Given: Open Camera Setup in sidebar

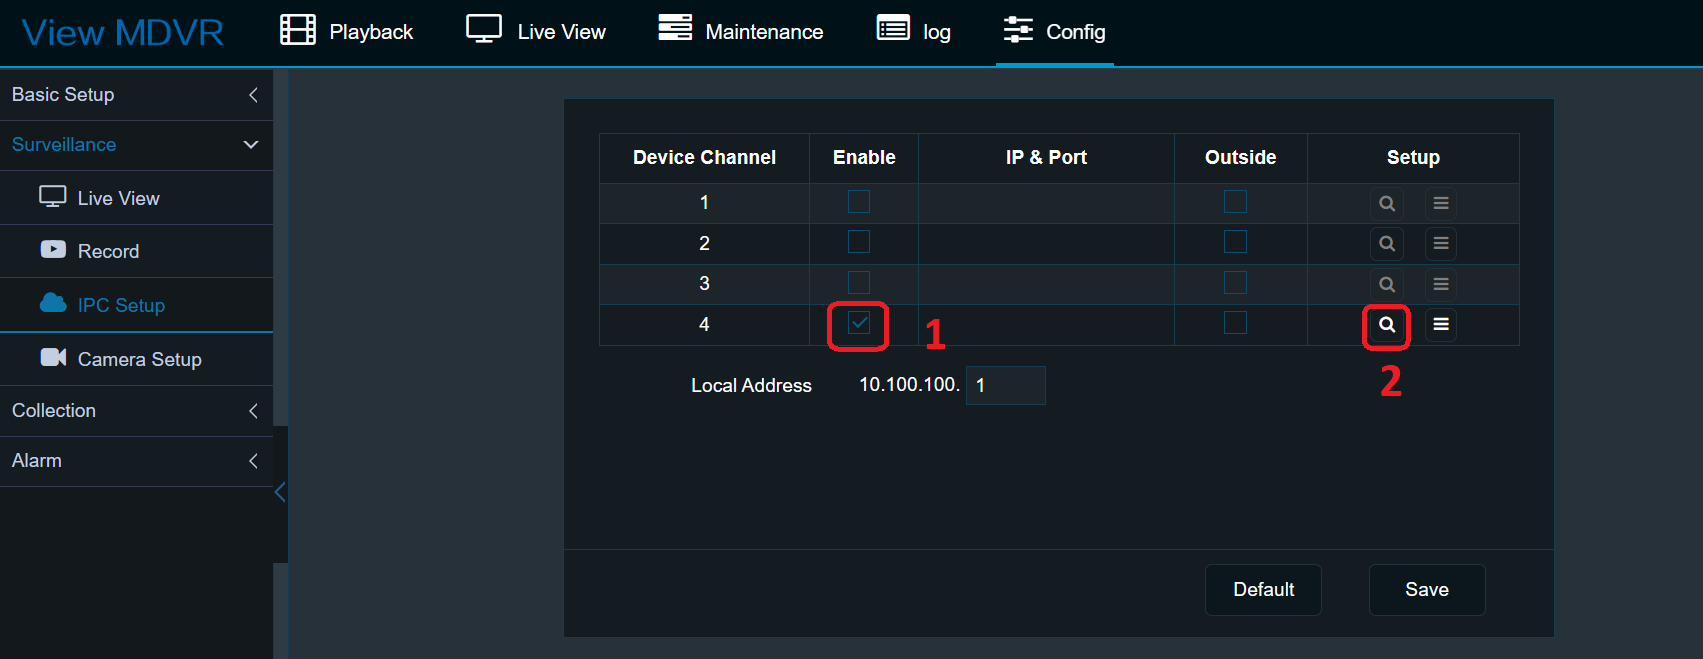Looking at the screenshot, I should 139,359.
